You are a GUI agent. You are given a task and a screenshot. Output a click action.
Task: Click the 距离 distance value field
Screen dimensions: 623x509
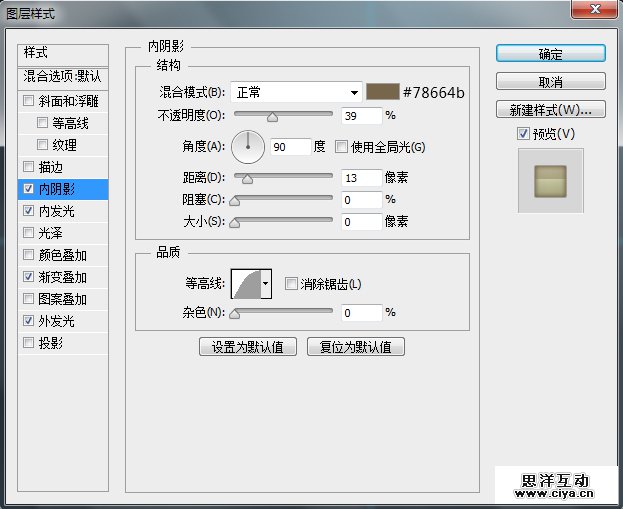(361, 178)
